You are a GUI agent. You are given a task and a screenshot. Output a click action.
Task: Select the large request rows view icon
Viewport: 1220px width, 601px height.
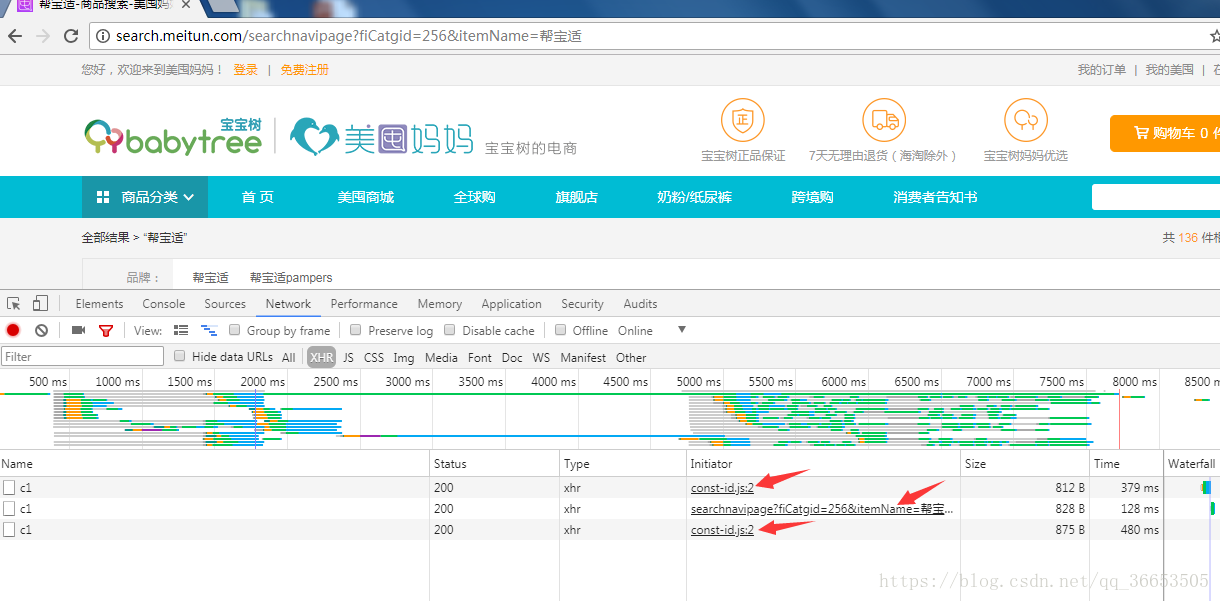pyautogui.click(x=181, y=330)
